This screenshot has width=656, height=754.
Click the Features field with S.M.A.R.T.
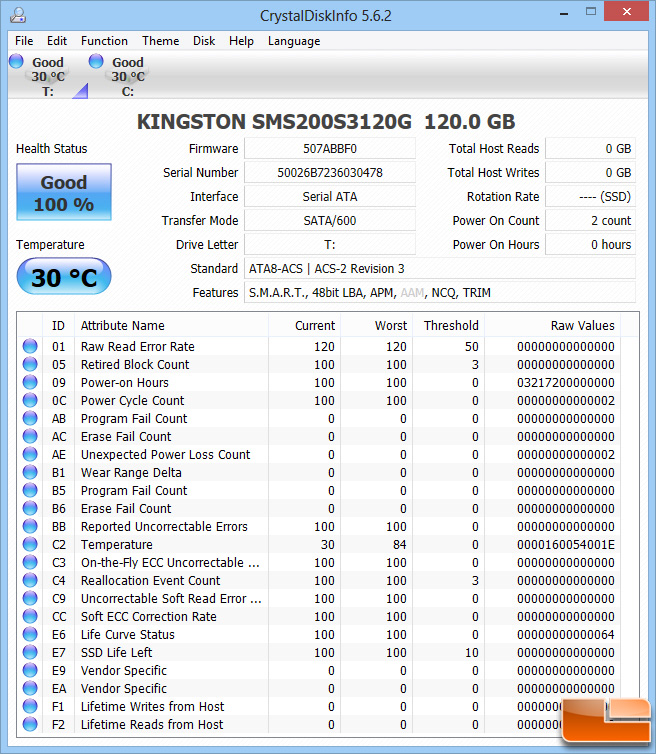pyautogui.click(x=440, y=293)
